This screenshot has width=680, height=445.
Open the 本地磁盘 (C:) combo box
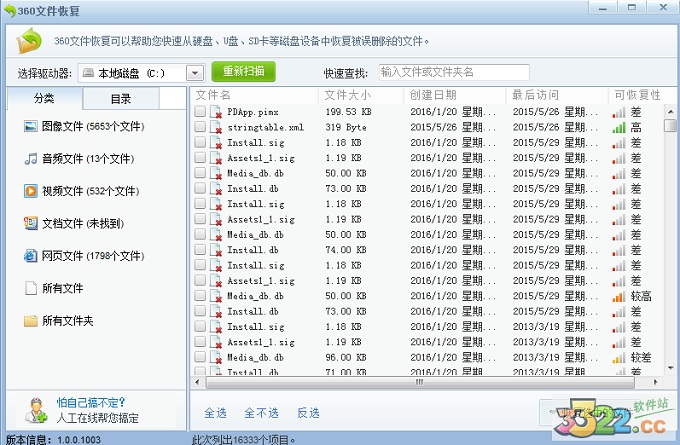point(141,73)
